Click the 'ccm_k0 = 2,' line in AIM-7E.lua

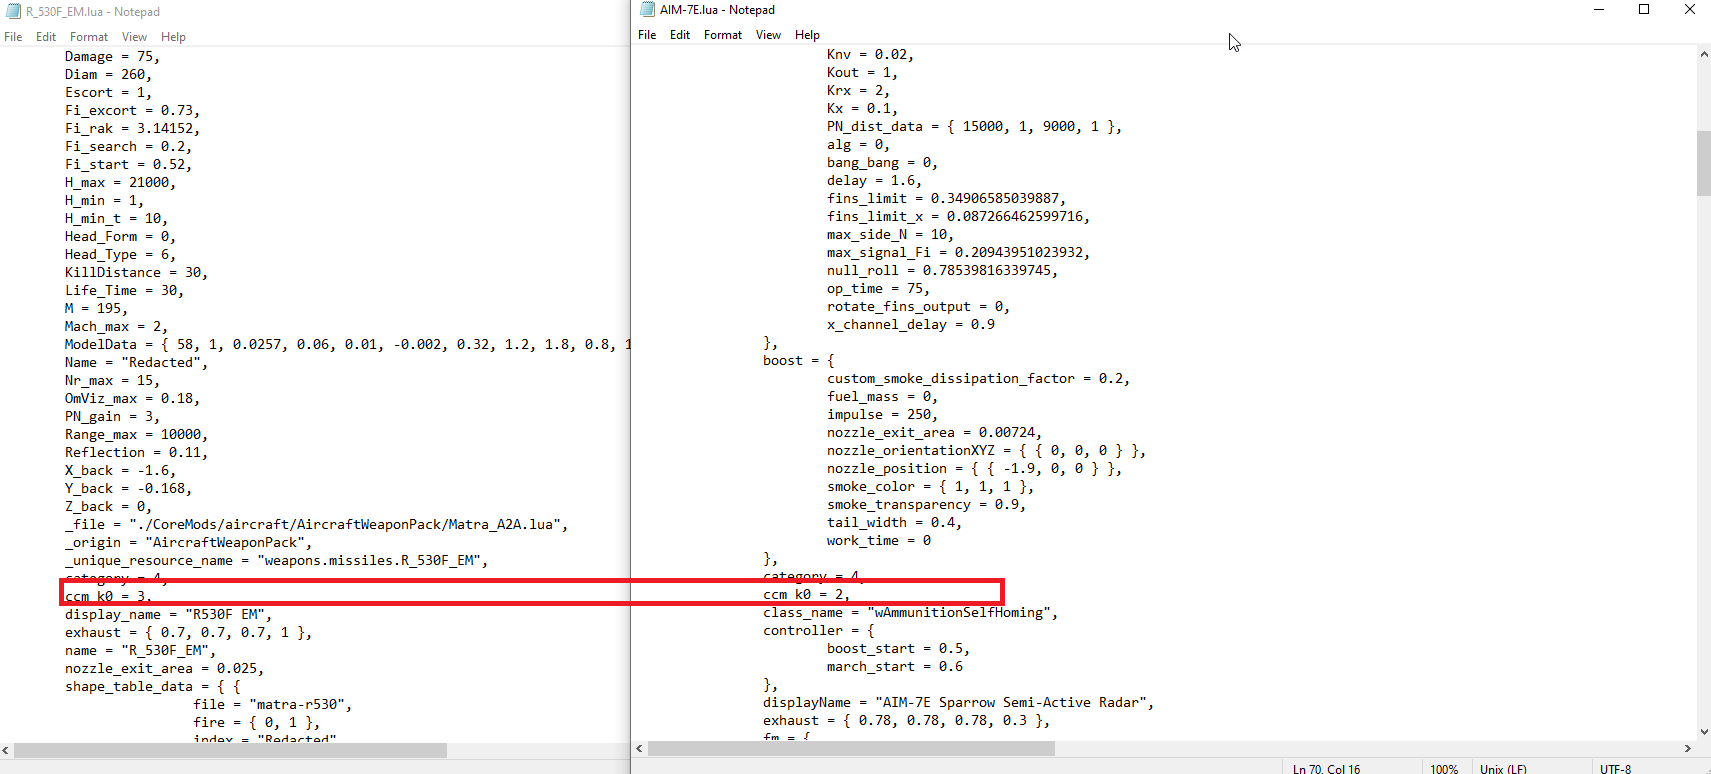pyautogui.click(x=807, y=594)
